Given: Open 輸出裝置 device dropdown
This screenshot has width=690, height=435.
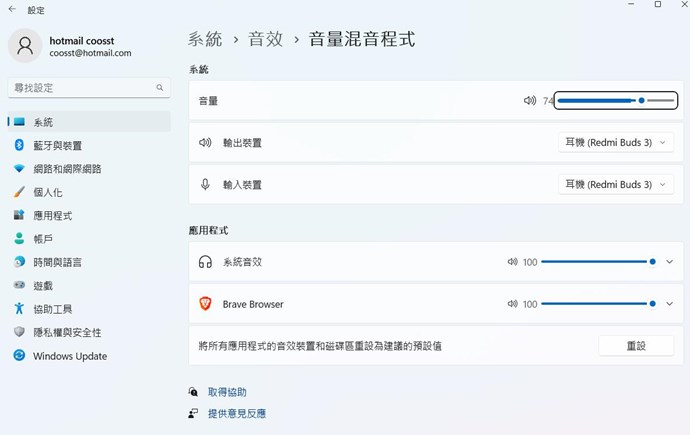Looking at the screenshot, I should coord(615,143).
